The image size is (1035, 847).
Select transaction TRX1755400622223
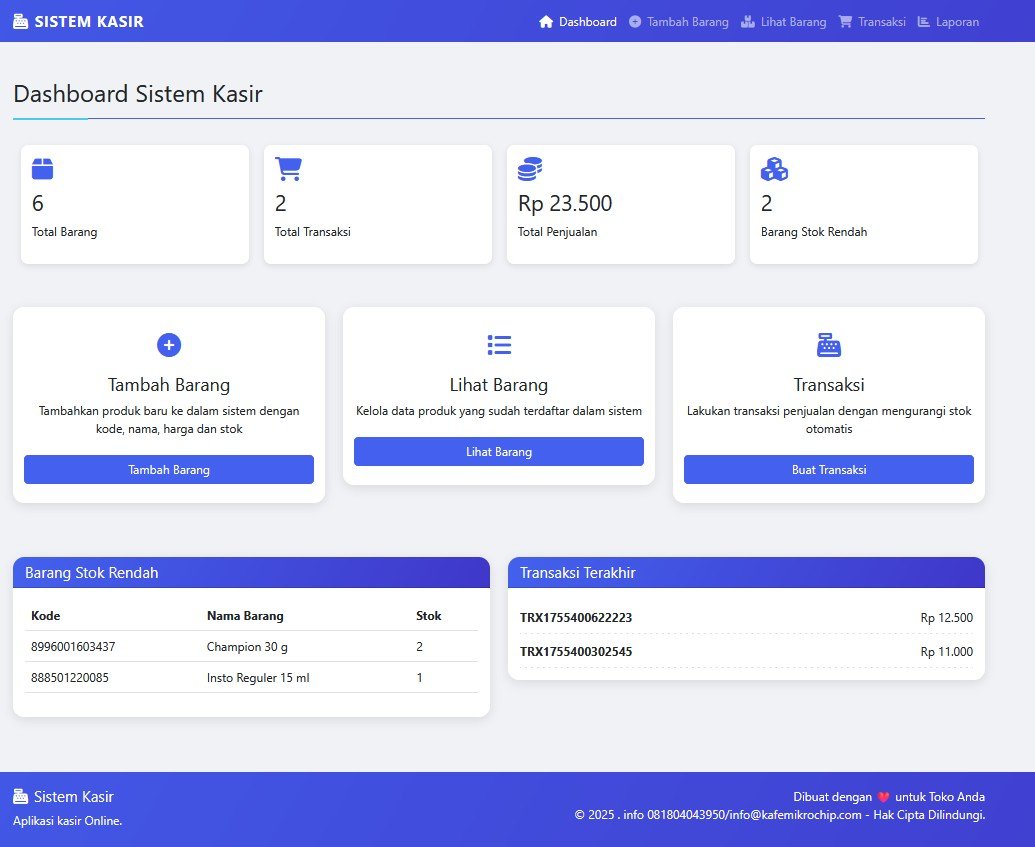click(x=576, y=618)
